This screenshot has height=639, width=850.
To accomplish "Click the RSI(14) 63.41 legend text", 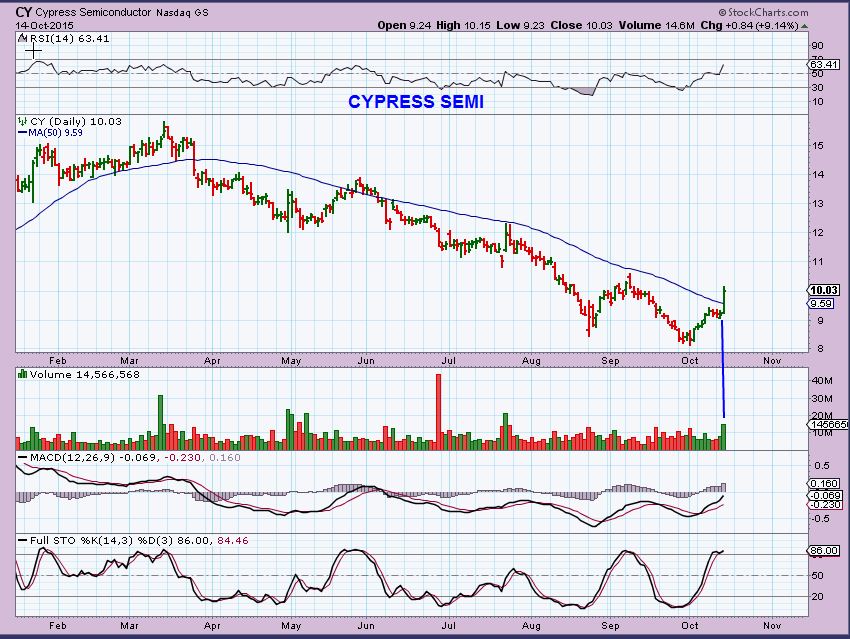I will click(x=69, y=39).
